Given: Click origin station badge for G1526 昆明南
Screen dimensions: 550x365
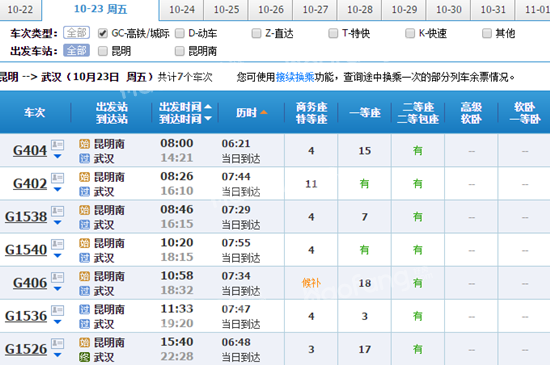Looking at the screenshot, I should (85, 342).
